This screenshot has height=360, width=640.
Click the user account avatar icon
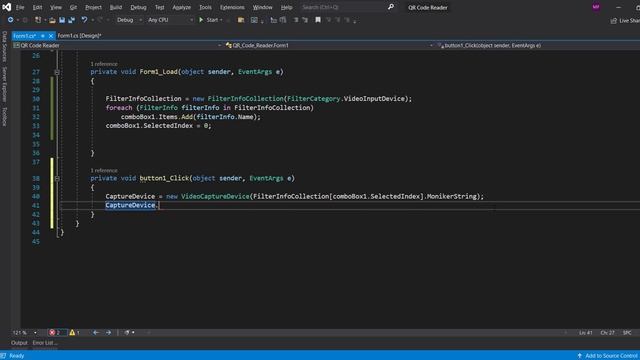[596, 7]
